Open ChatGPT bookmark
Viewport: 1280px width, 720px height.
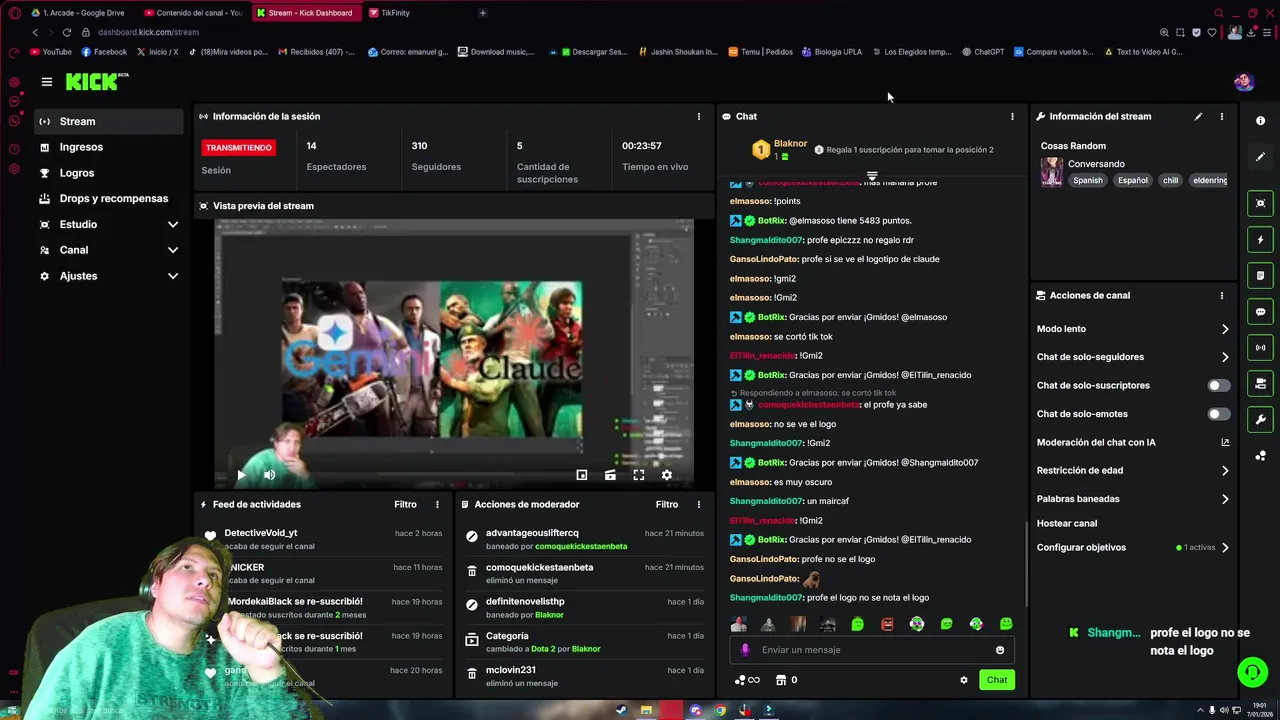point(983,52)
